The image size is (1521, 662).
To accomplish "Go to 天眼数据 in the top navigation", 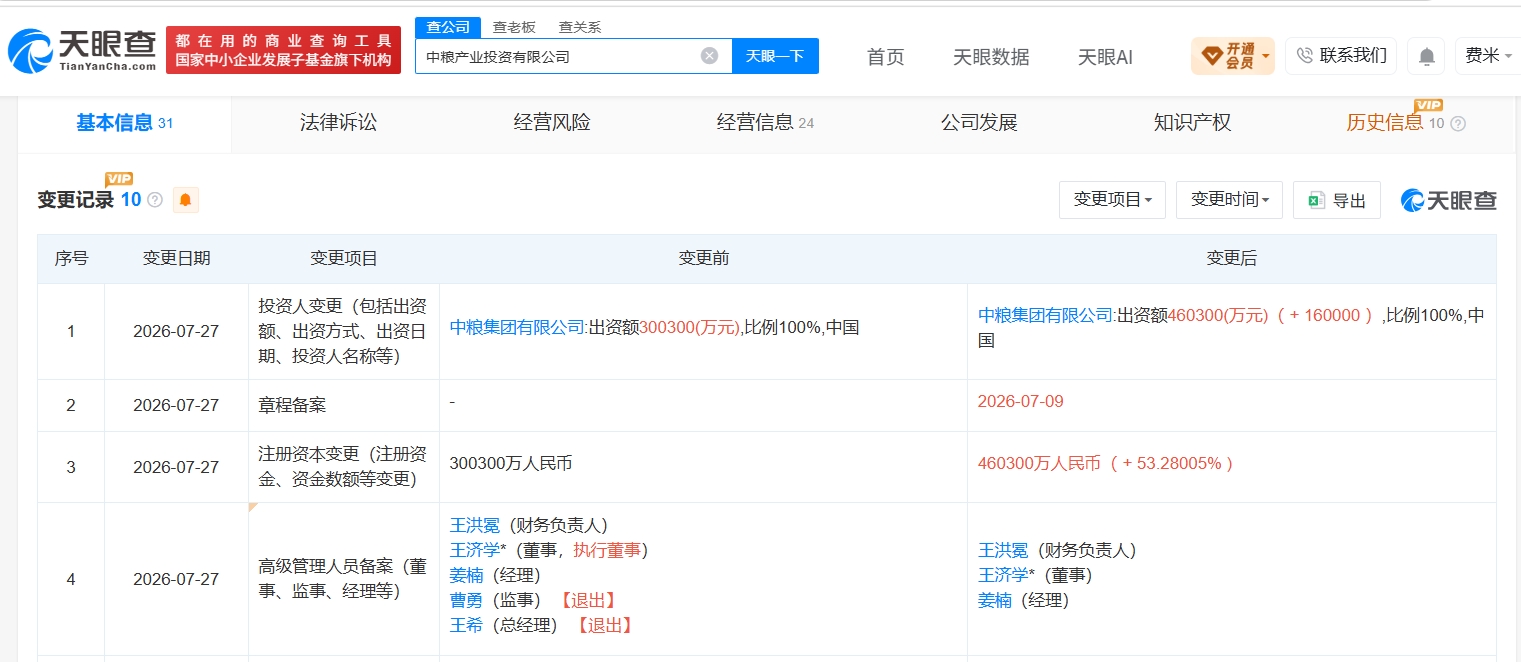I will point(991,57).
